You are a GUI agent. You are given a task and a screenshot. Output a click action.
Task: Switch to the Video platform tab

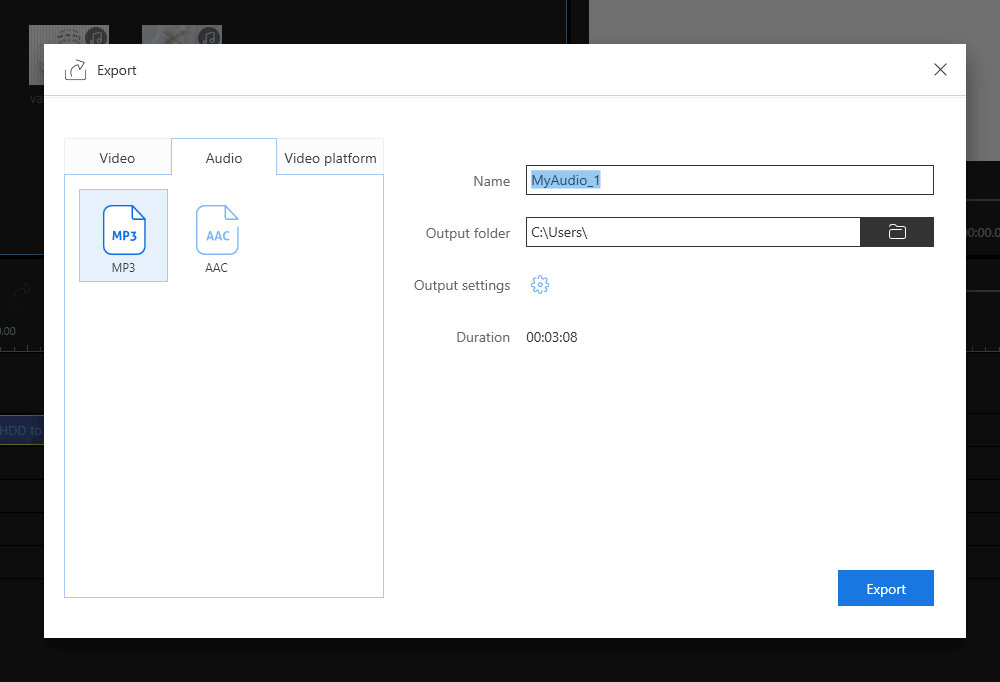pos(330,157)
